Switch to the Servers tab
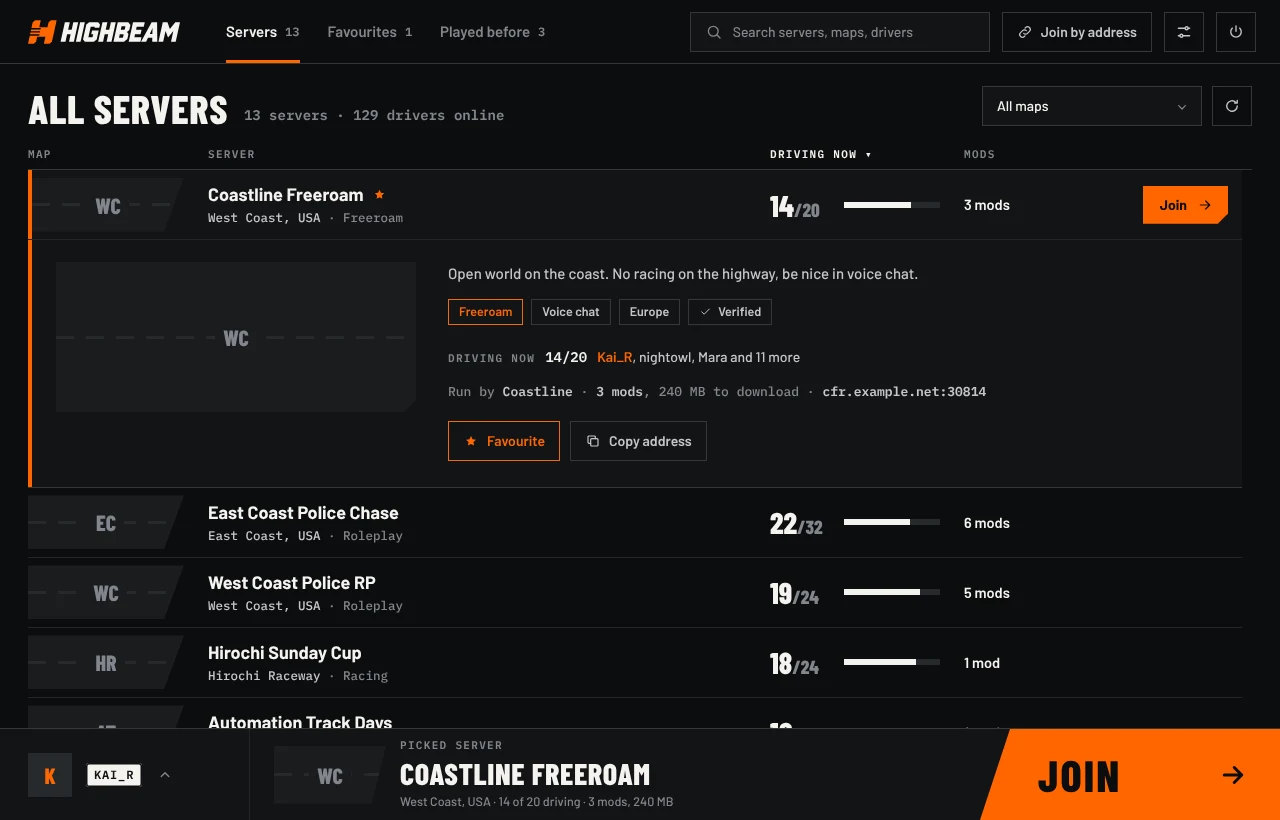The height and width of the screenshot is (820, 1280). [263, 32]
